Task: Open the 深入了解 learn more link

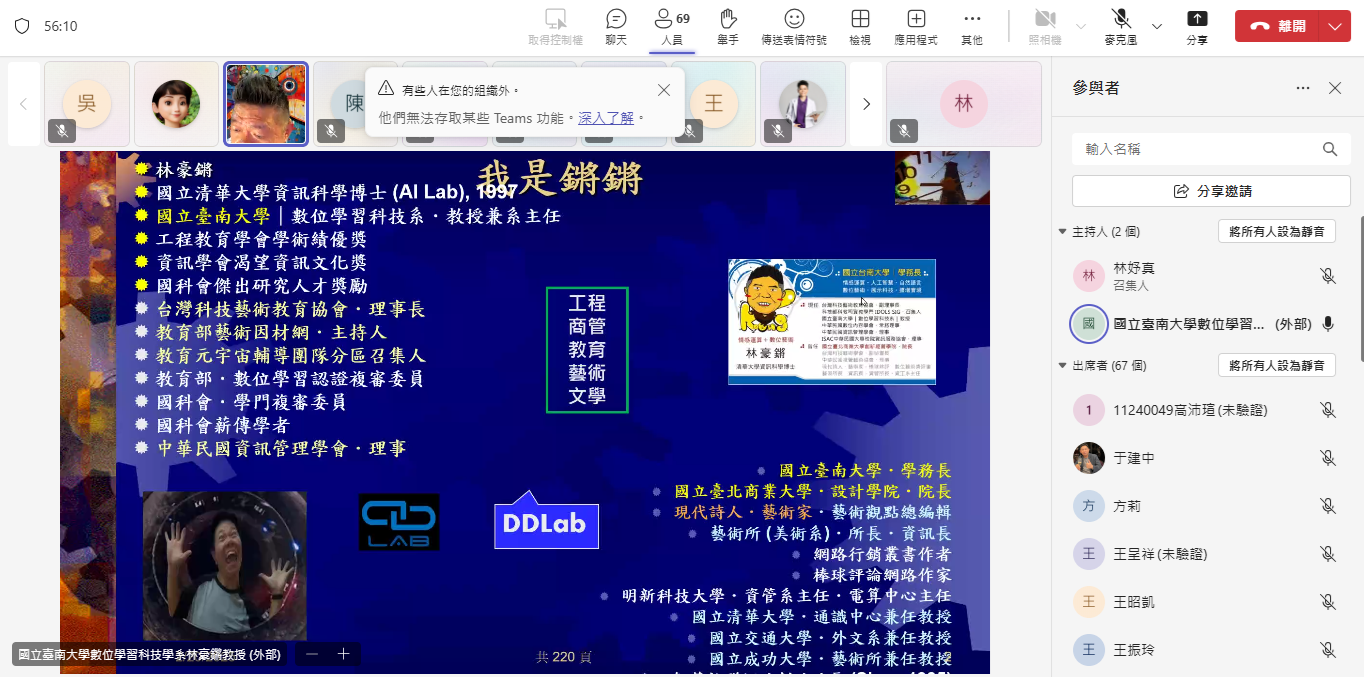Action: (x=606, y=118)
